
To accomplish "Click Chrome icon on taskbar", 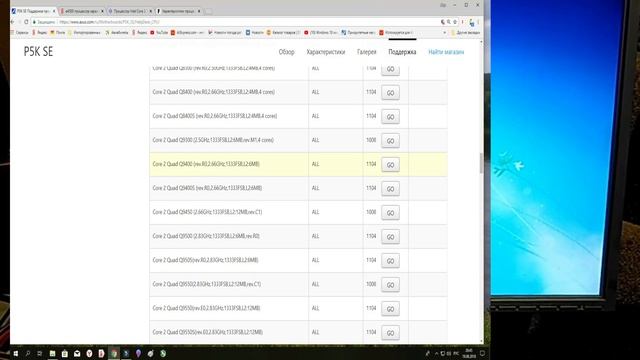I will point(114,353).
